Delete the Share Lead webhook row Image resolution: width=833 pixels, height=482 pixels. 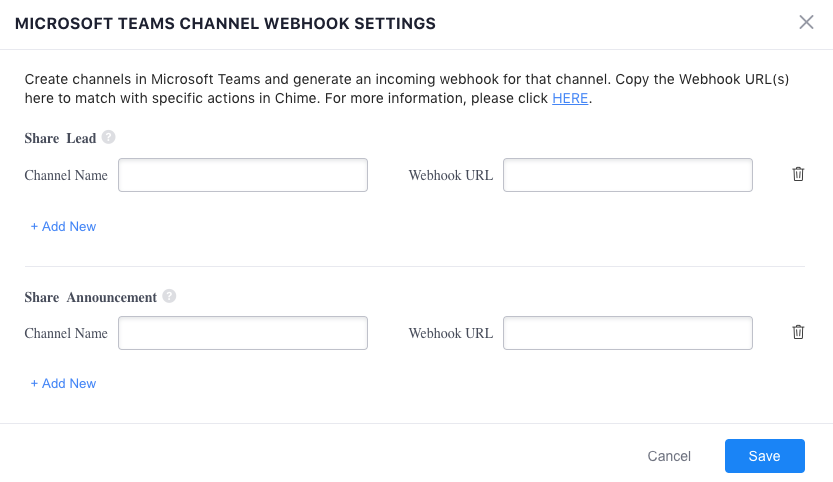click(798, 174)
